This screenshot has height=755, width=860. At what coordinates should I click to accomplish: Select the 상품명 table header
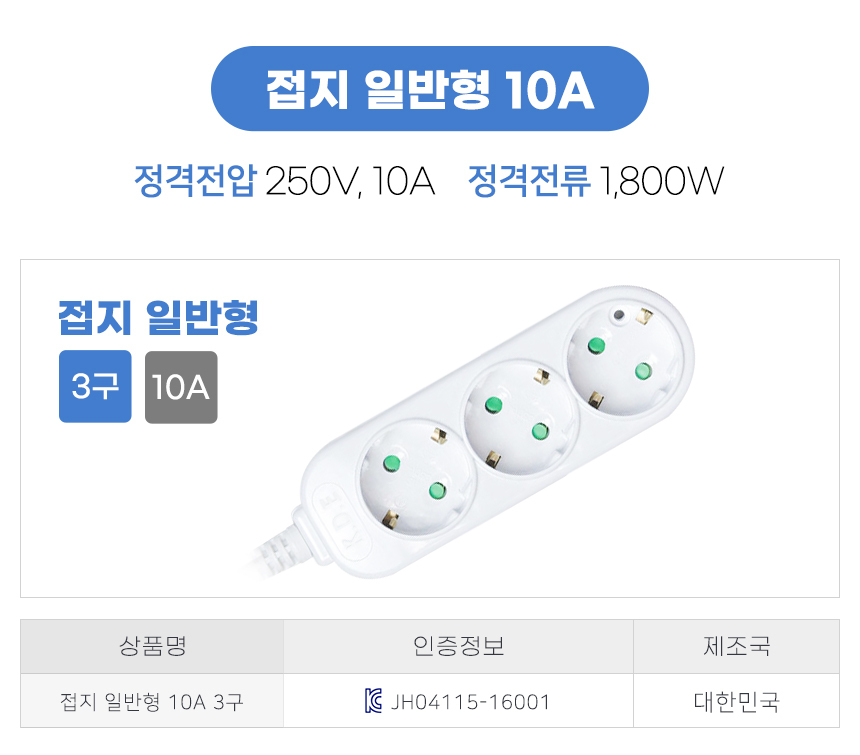click(x=152, y=647)
